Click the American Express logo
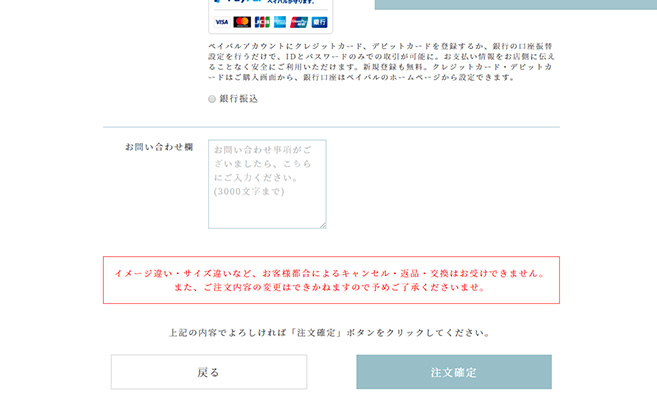This screenshot has height=407, width=657. click(280, 22)
